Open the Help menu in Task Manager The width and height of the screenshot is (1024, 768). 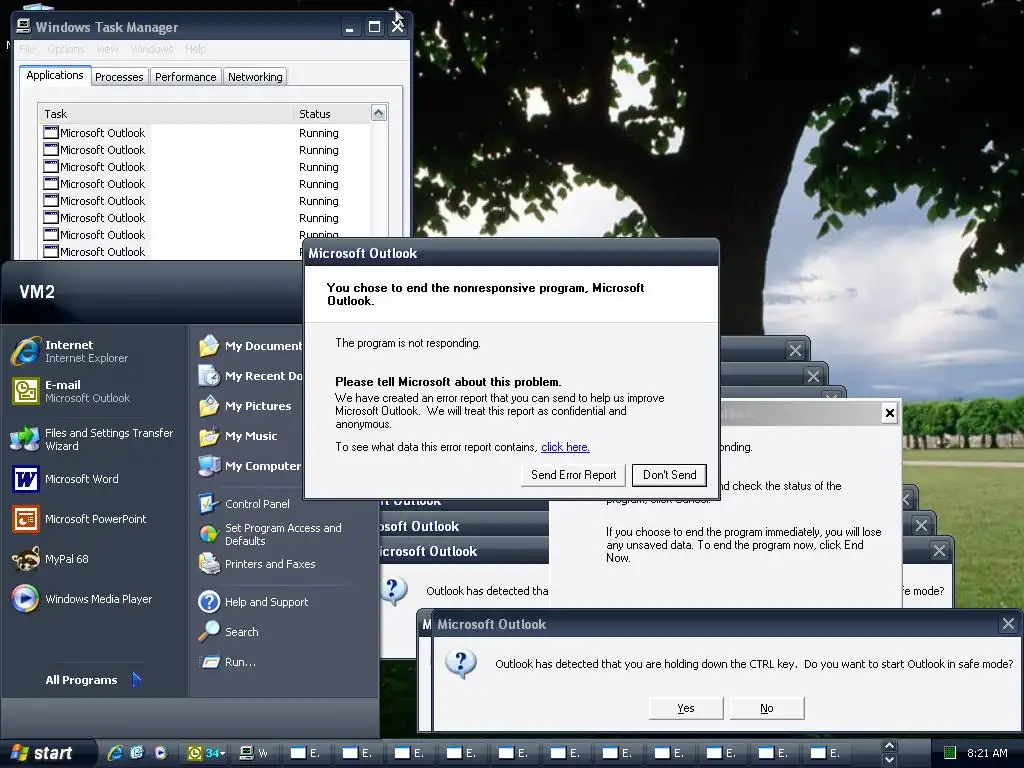pyautogui.click(x=195, y=49)
